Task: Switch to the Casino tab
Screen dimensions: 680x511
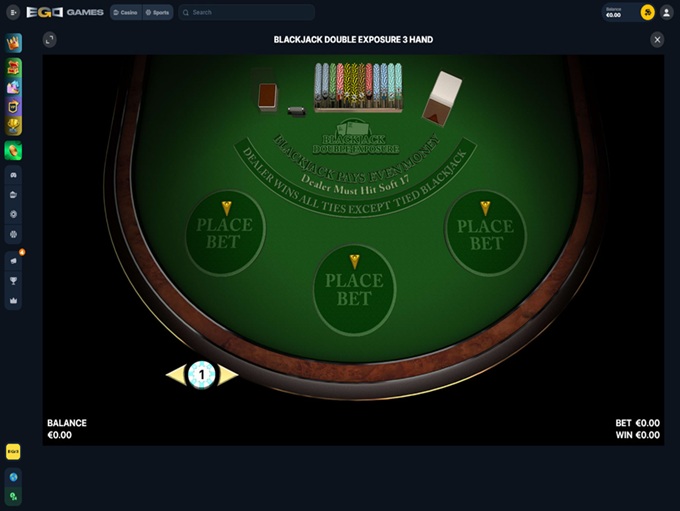Action: point(126,13)
